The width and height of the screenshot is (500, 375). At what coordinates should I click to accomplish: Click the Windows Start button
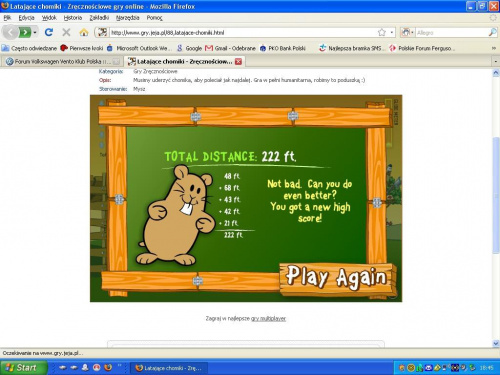pos(23,368)
